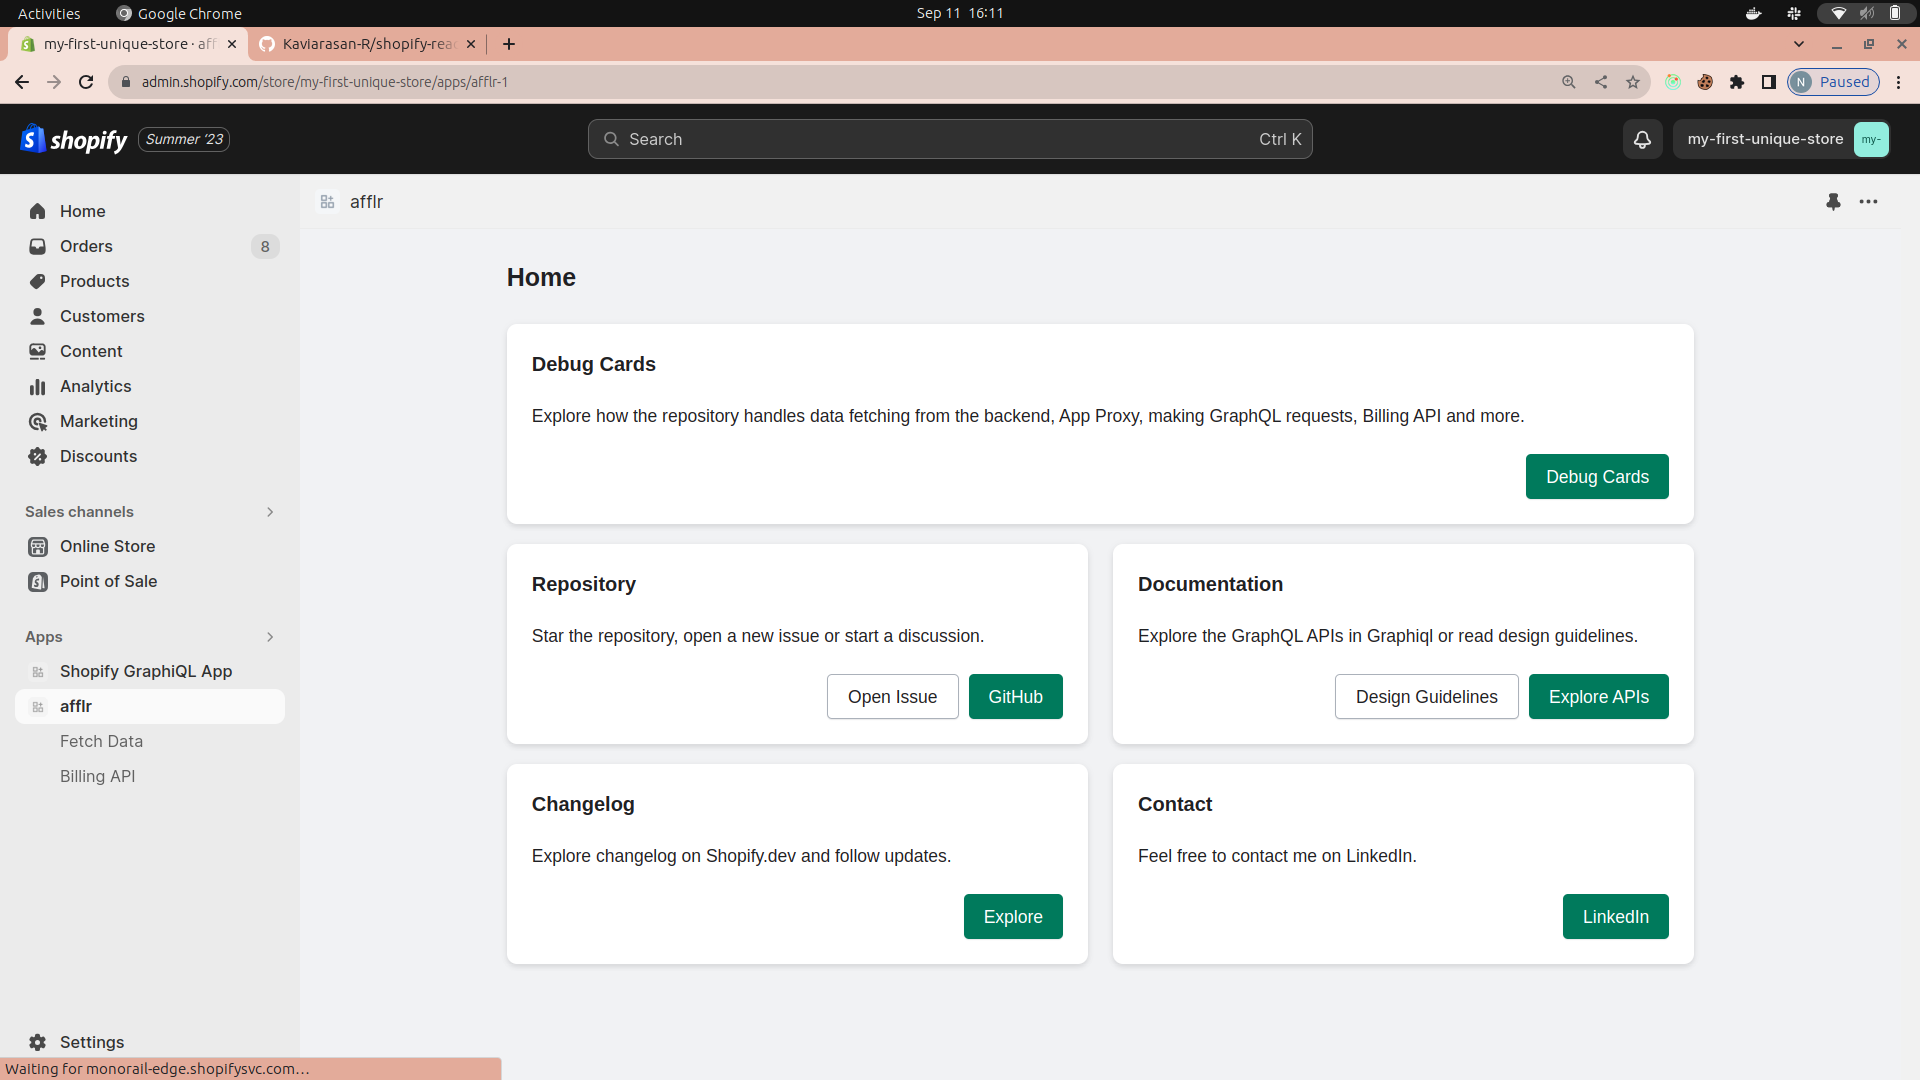Select Discounts in the sidebar
The image size is (1920, 1080).
pos(99,456)
